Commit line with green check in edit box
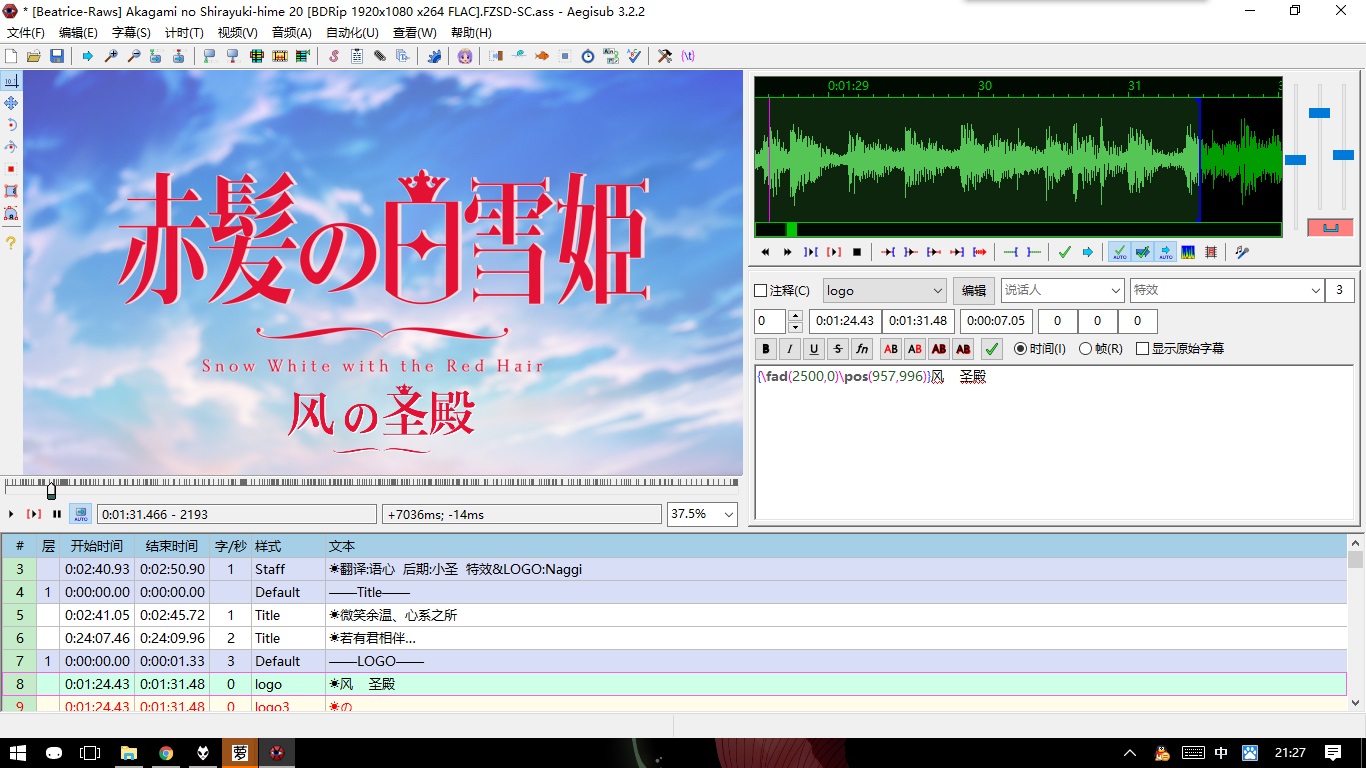 coord(991,349)
